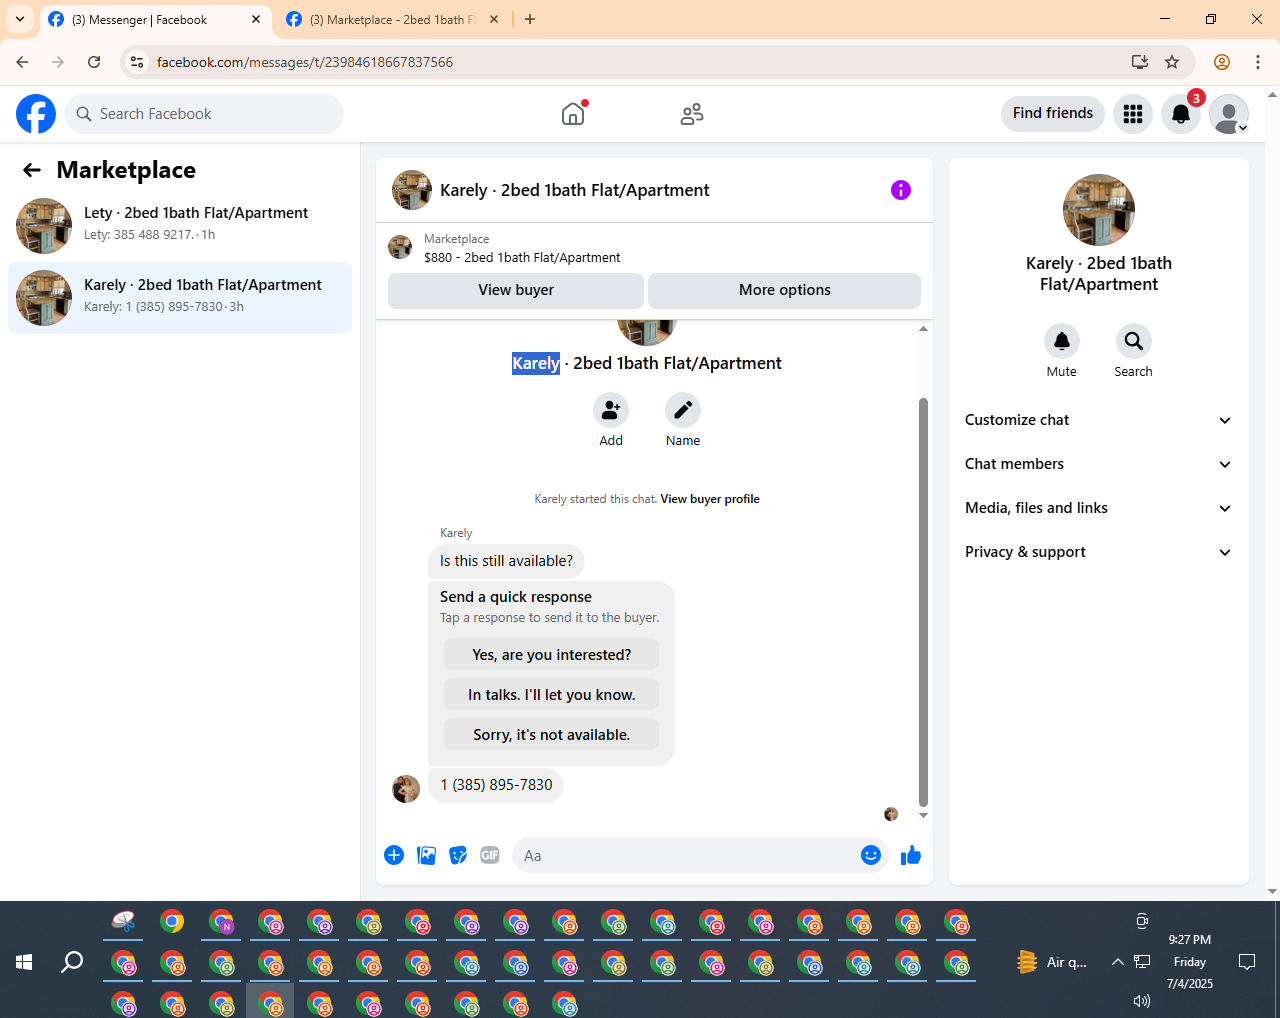Image resolution: width=1280 pixels, height=1018 pixels.
Task: Click the View buyer button
Action: pos(516,290)
